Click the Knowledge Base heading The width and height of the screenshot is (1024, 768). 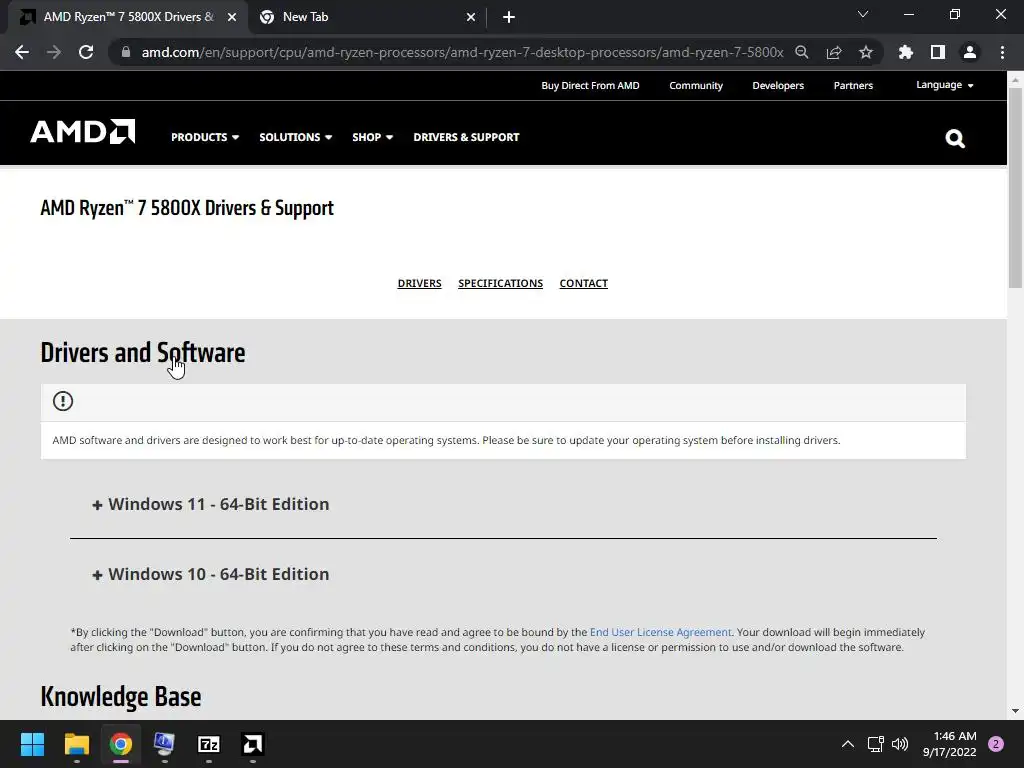tap(121, 697)
